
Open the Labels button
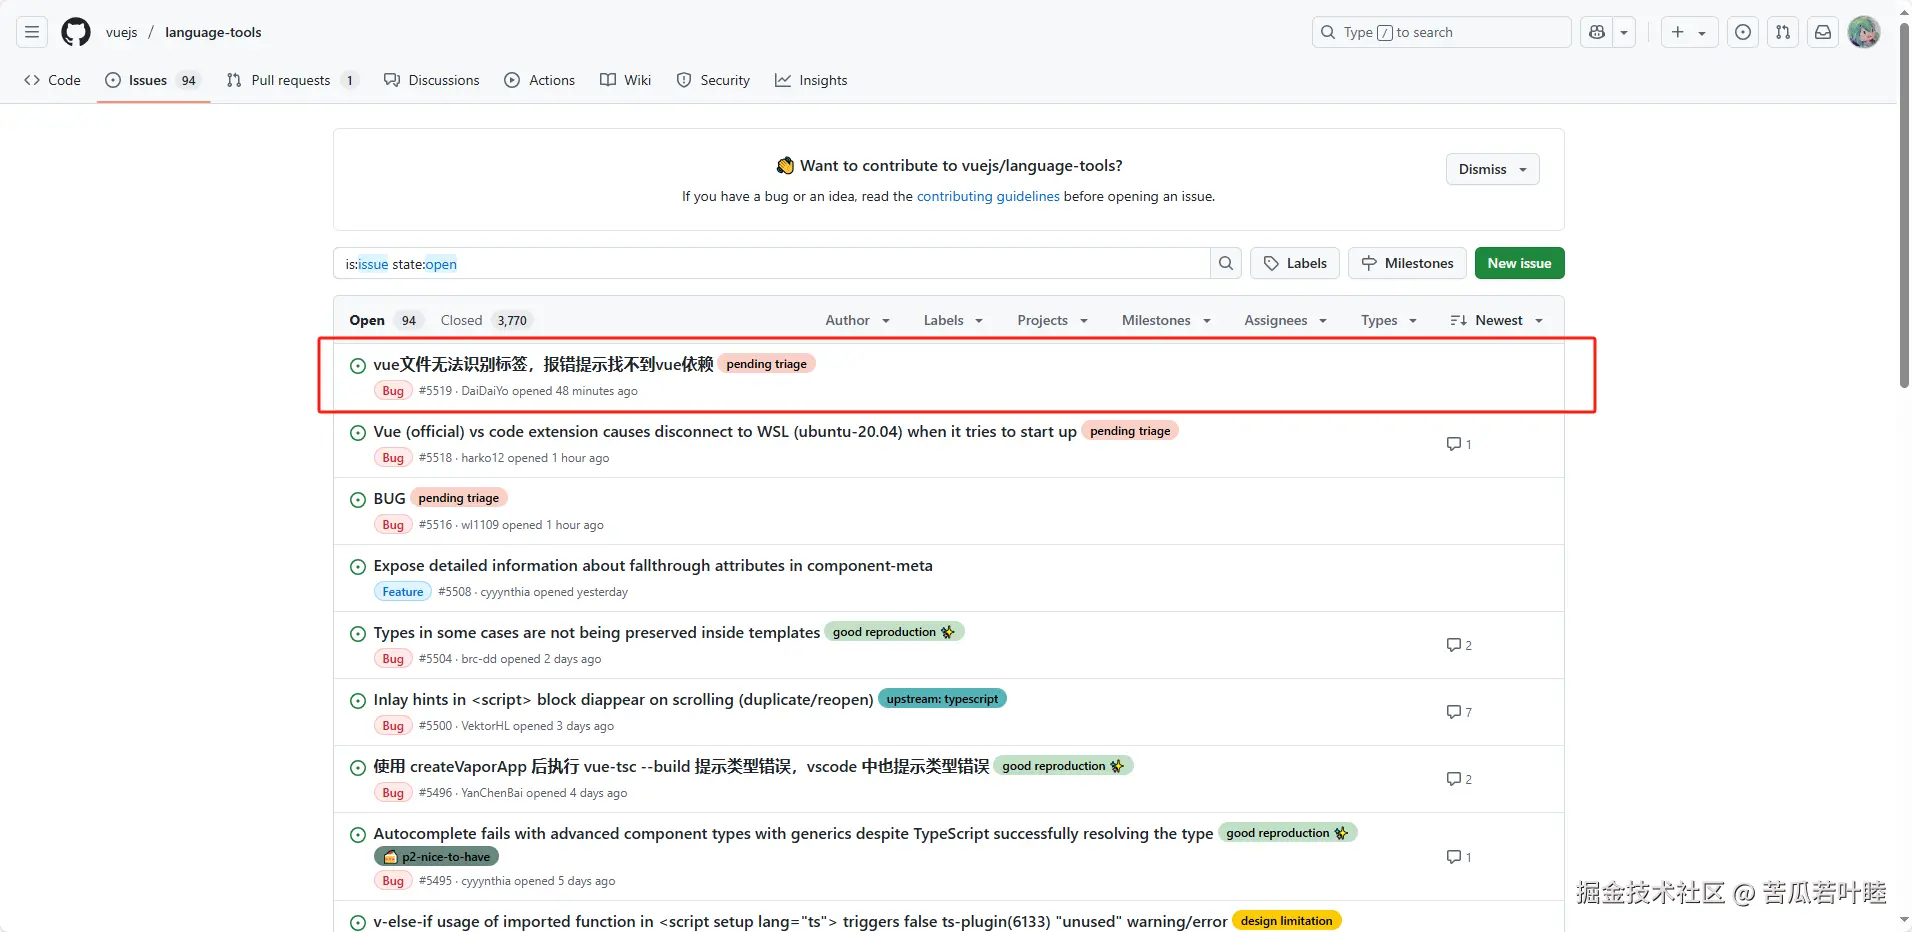[x=1295, y=263]
